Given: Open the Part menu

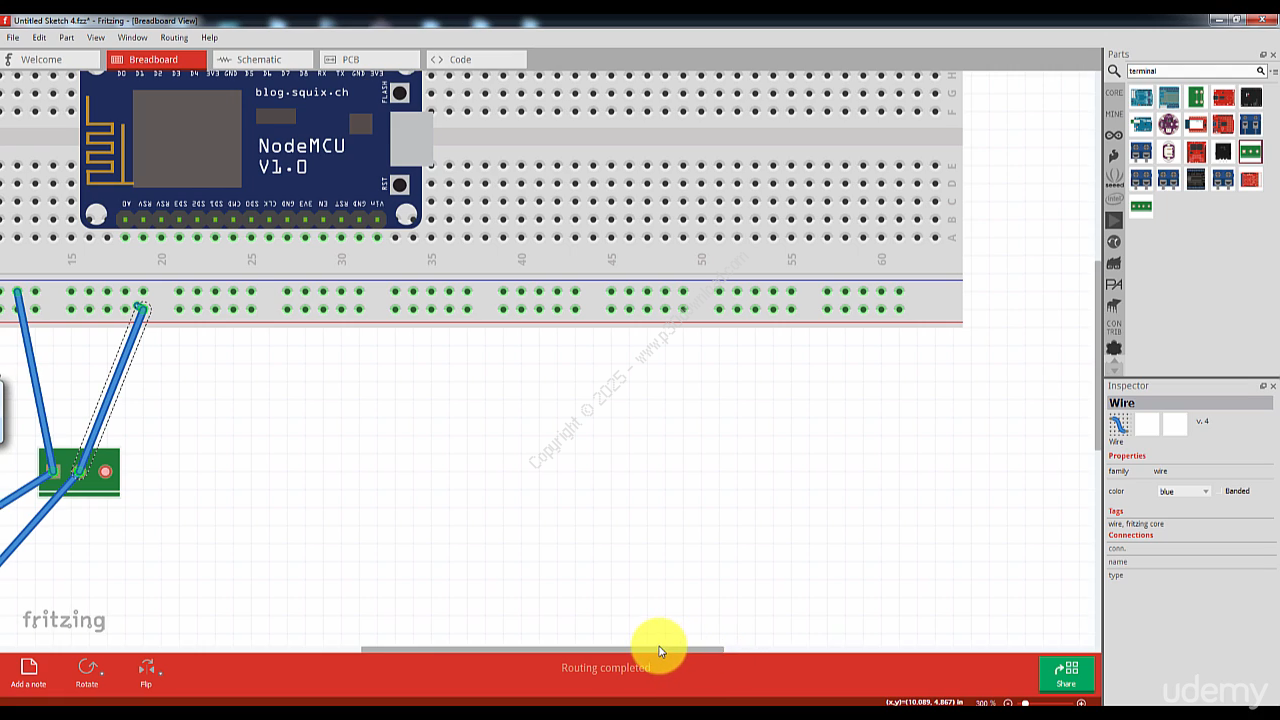Looking at the screenshot, I should click(x=66, y=38).
